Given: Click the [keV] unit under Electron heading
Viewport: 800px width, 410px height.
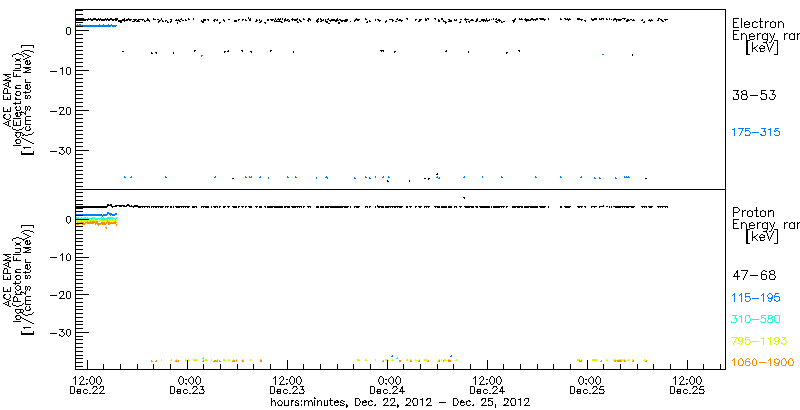Looking at the screenshot, I should [x=762, y=48].
